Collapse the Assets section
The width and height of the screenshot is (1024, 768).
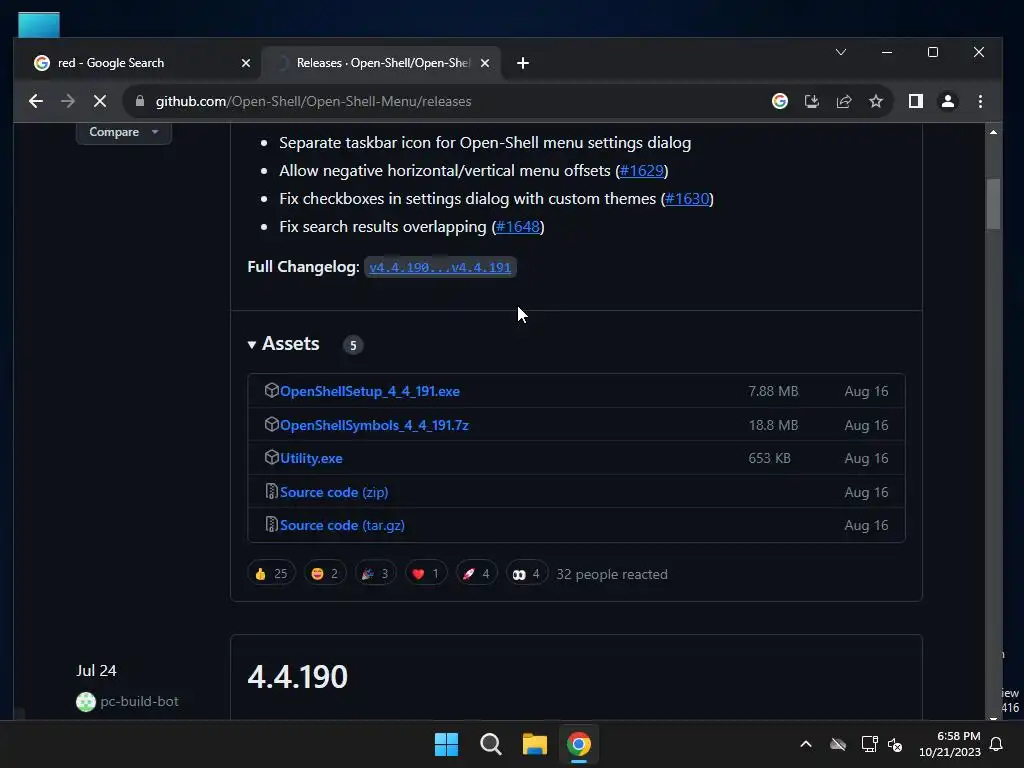point(283,344)
